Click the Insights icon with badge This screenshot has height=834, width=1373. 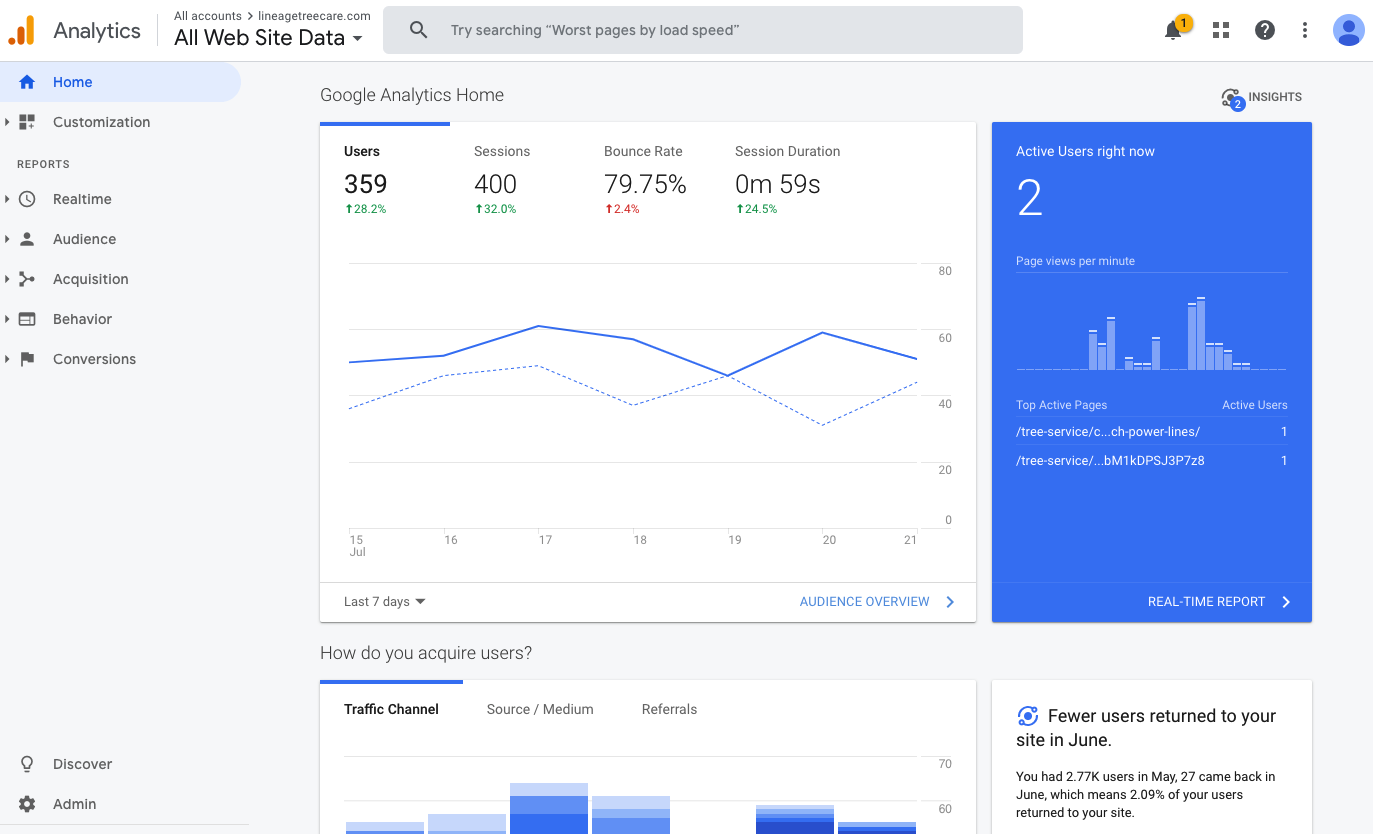point(1232,98)
